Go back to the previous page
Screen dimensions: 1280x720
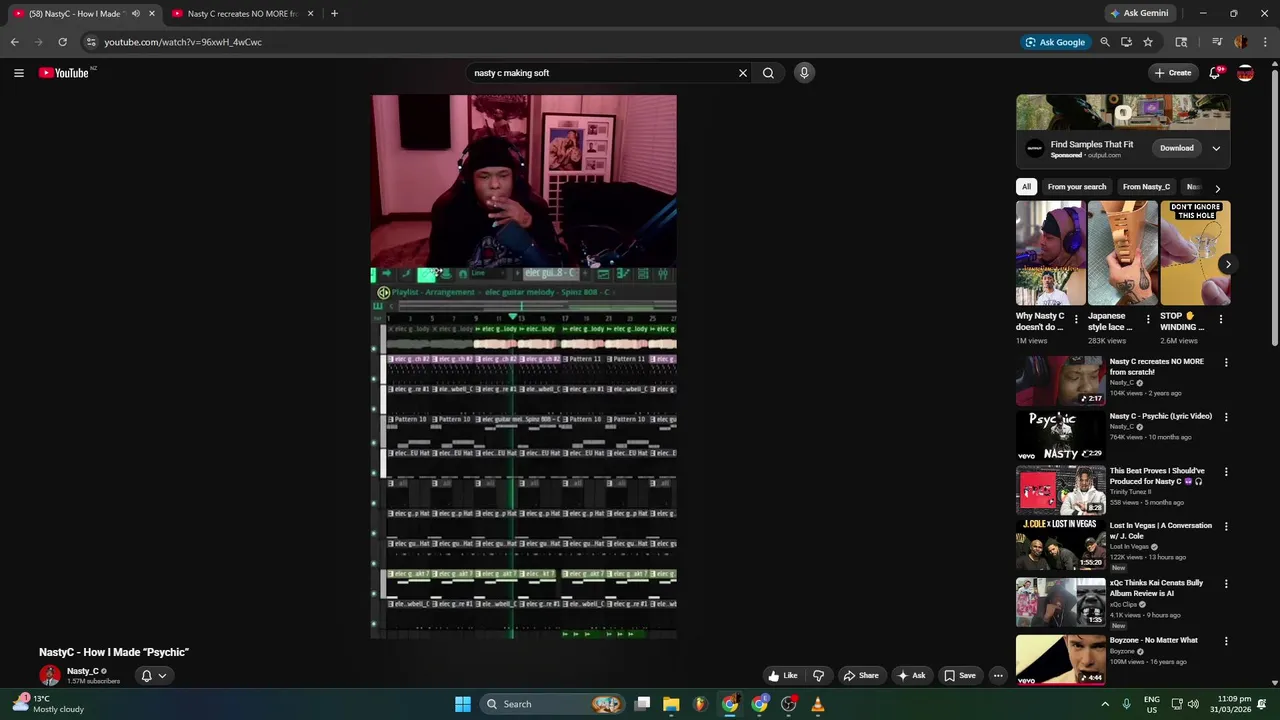(x=14, y=42)
